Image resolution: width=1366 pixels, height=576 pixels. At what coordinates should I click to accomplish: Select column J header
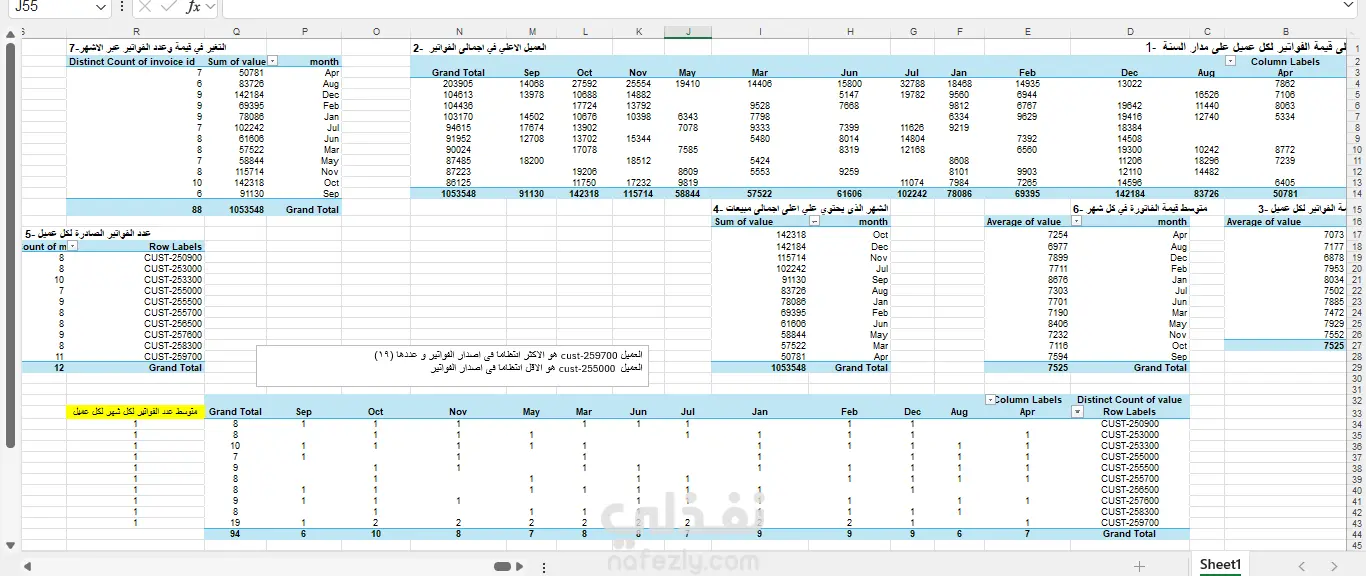(688, 32)
